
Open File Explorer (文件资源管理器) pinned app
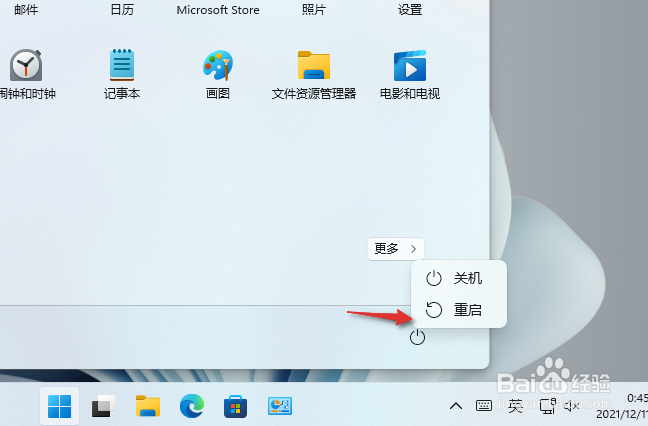[314, 74]
